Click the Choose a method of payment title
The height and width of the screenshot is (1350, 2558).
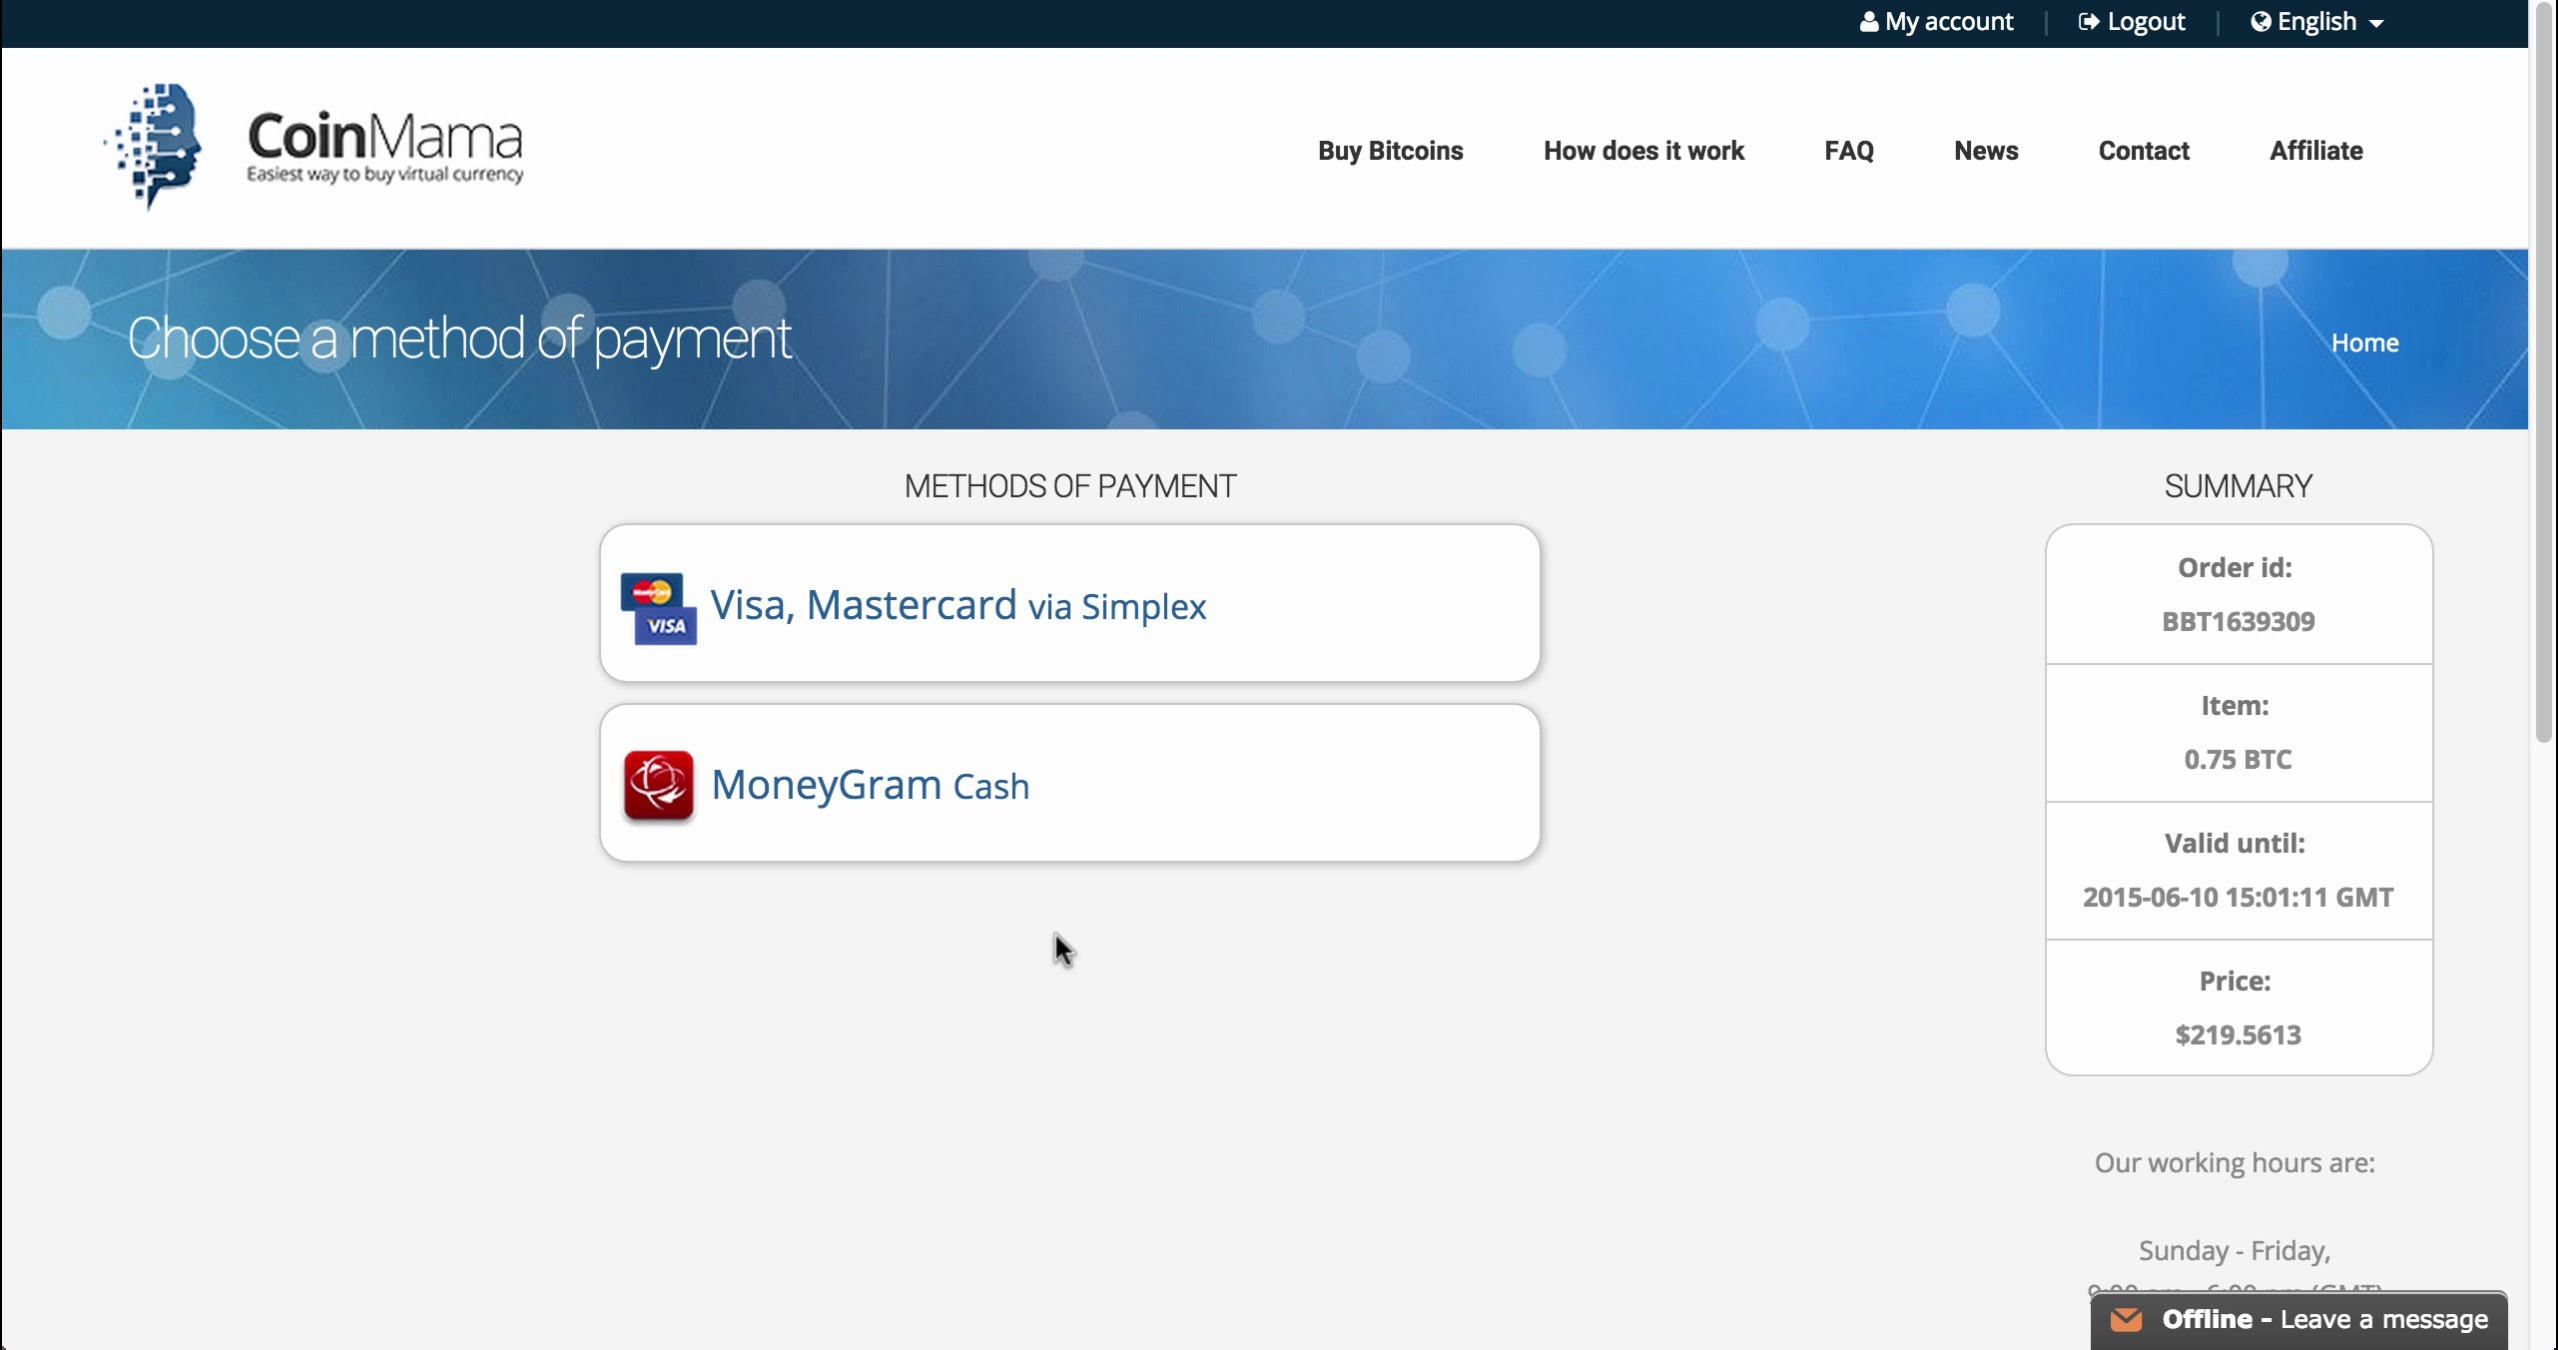pyautogui.click(x=459, y=340)
